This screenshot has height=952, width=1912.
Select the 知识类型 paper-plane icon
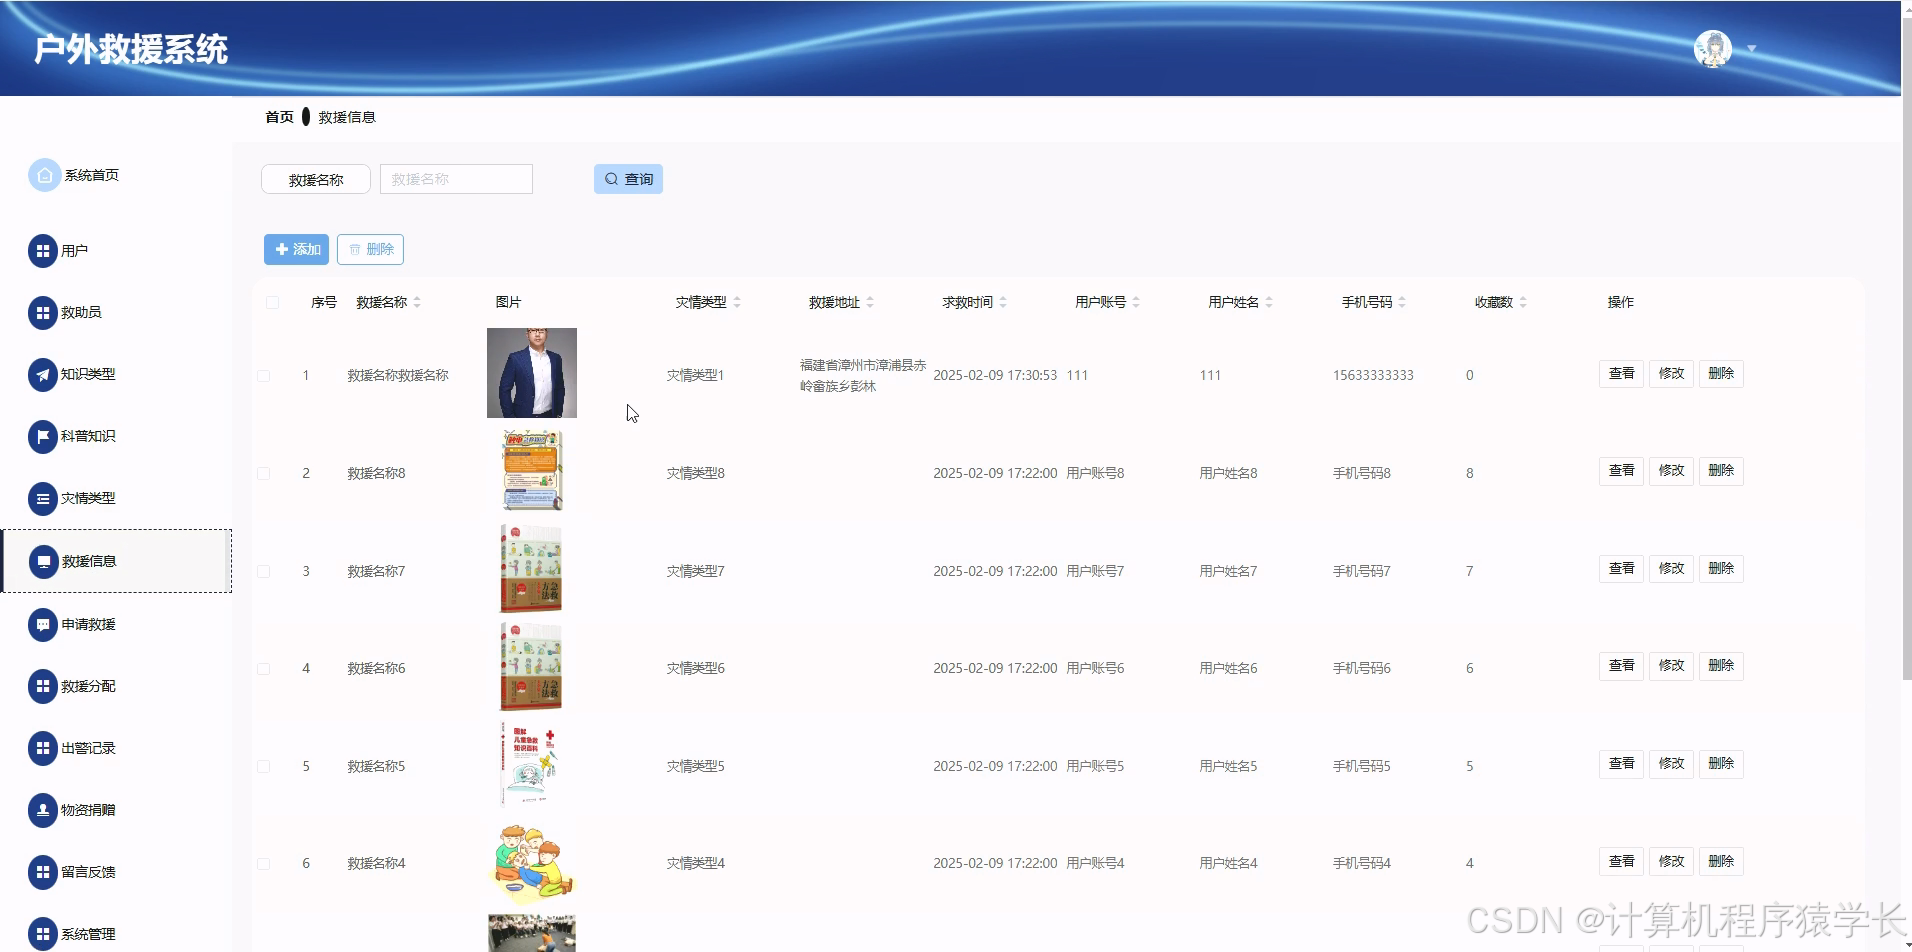41,374
